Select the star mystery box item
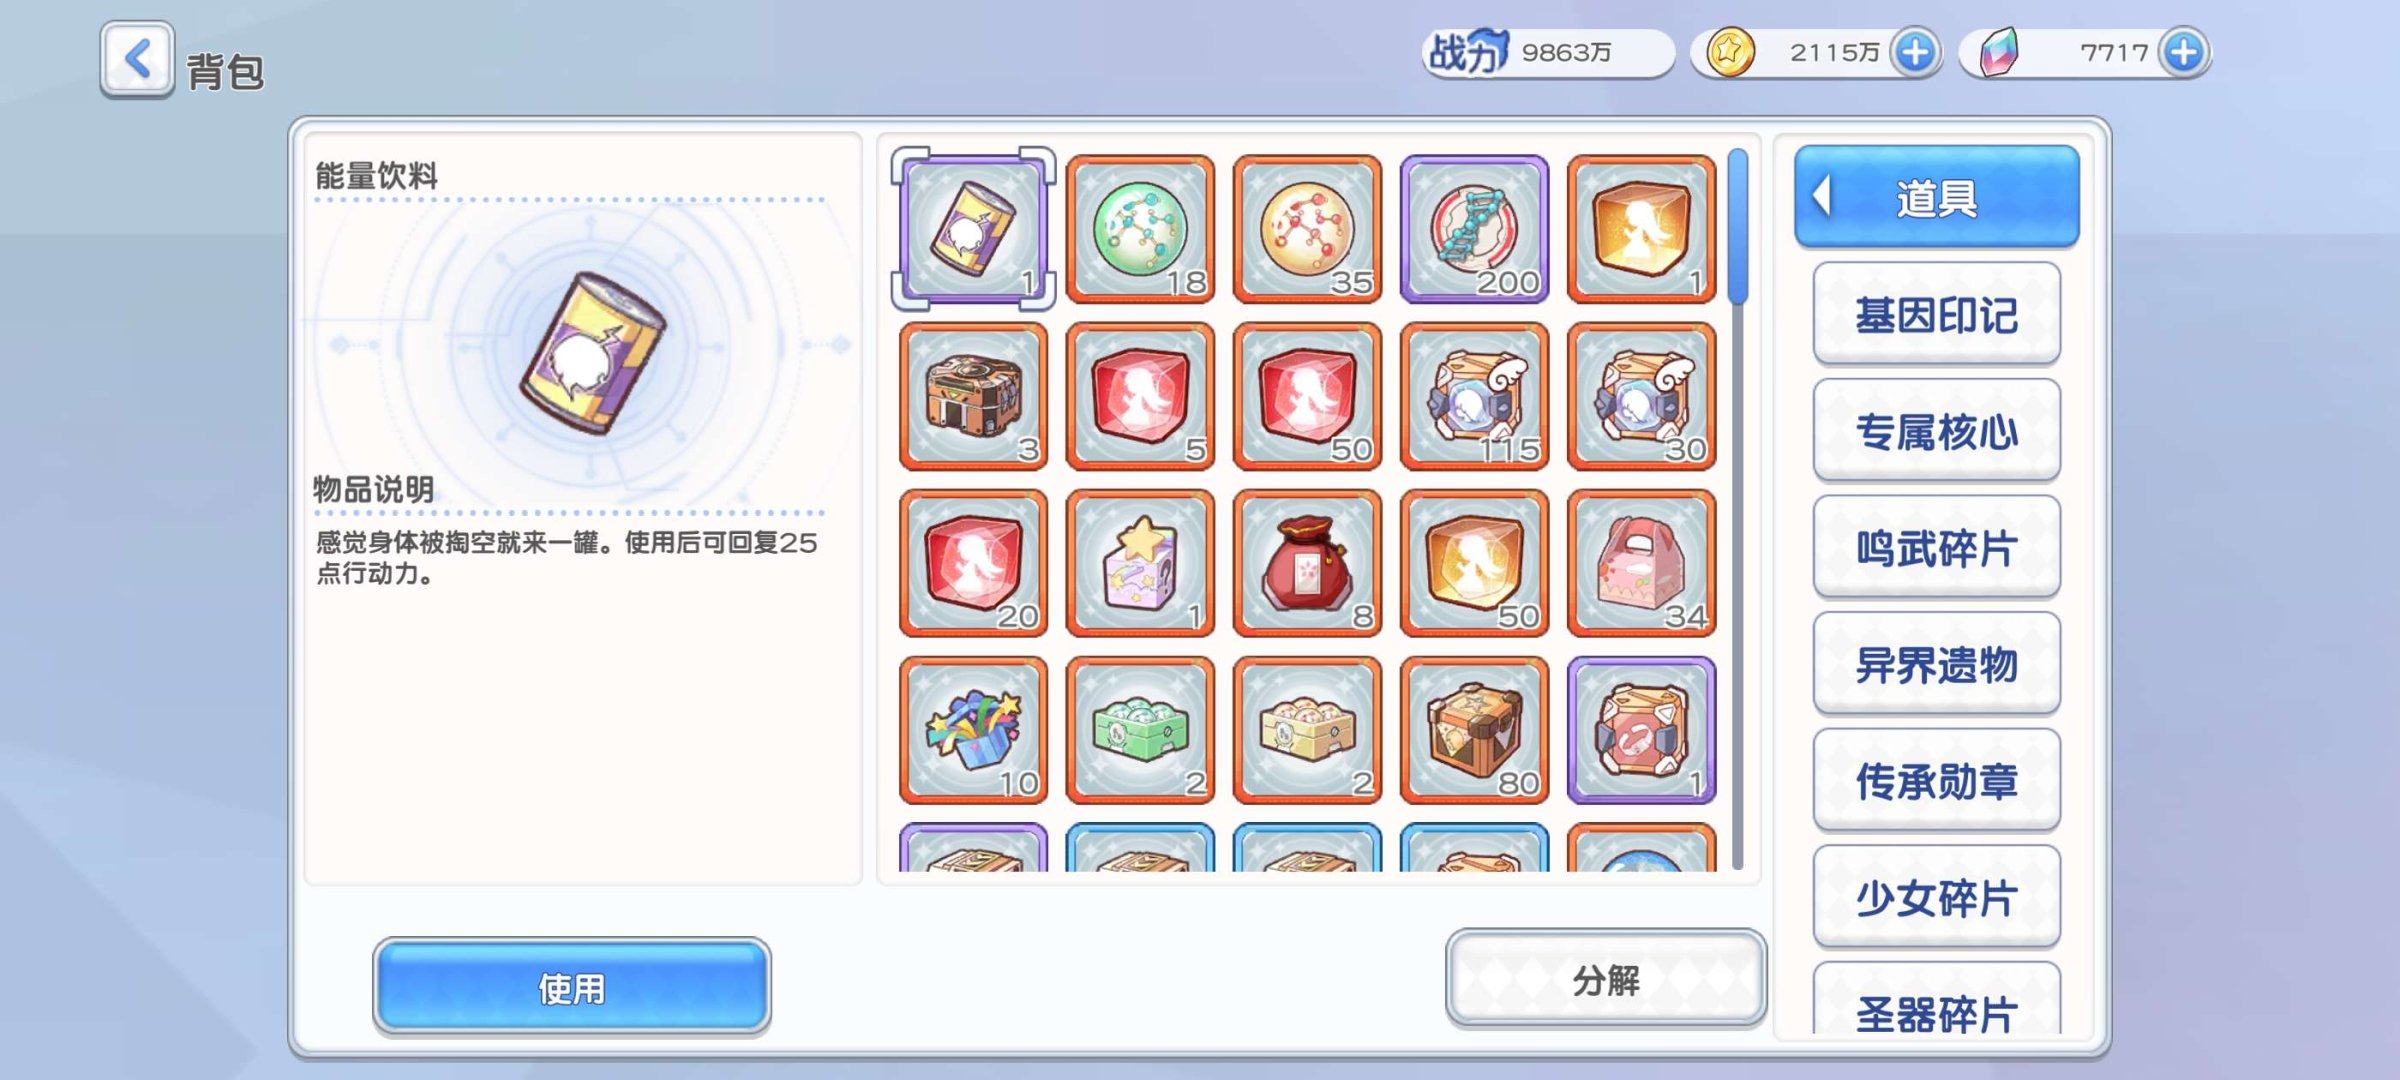This screenshot has height=1080, width=2400. pos(1140,563)
